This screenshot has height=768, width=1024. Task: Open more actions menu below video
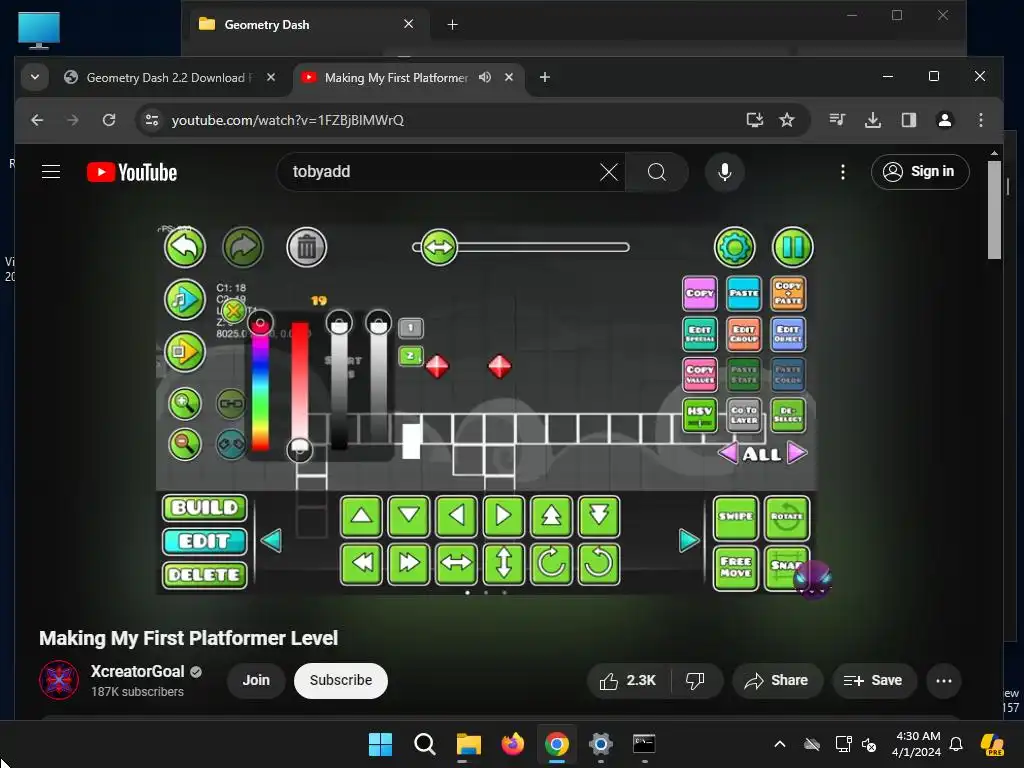(x=944, y=680)
